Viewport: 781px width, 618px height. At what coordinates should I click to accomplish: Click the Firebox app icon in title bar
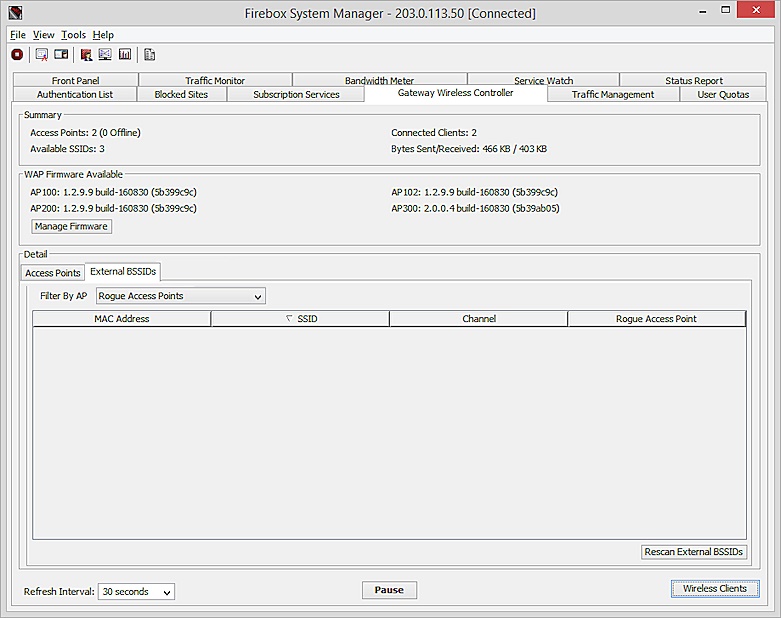(x=15, y=12)
